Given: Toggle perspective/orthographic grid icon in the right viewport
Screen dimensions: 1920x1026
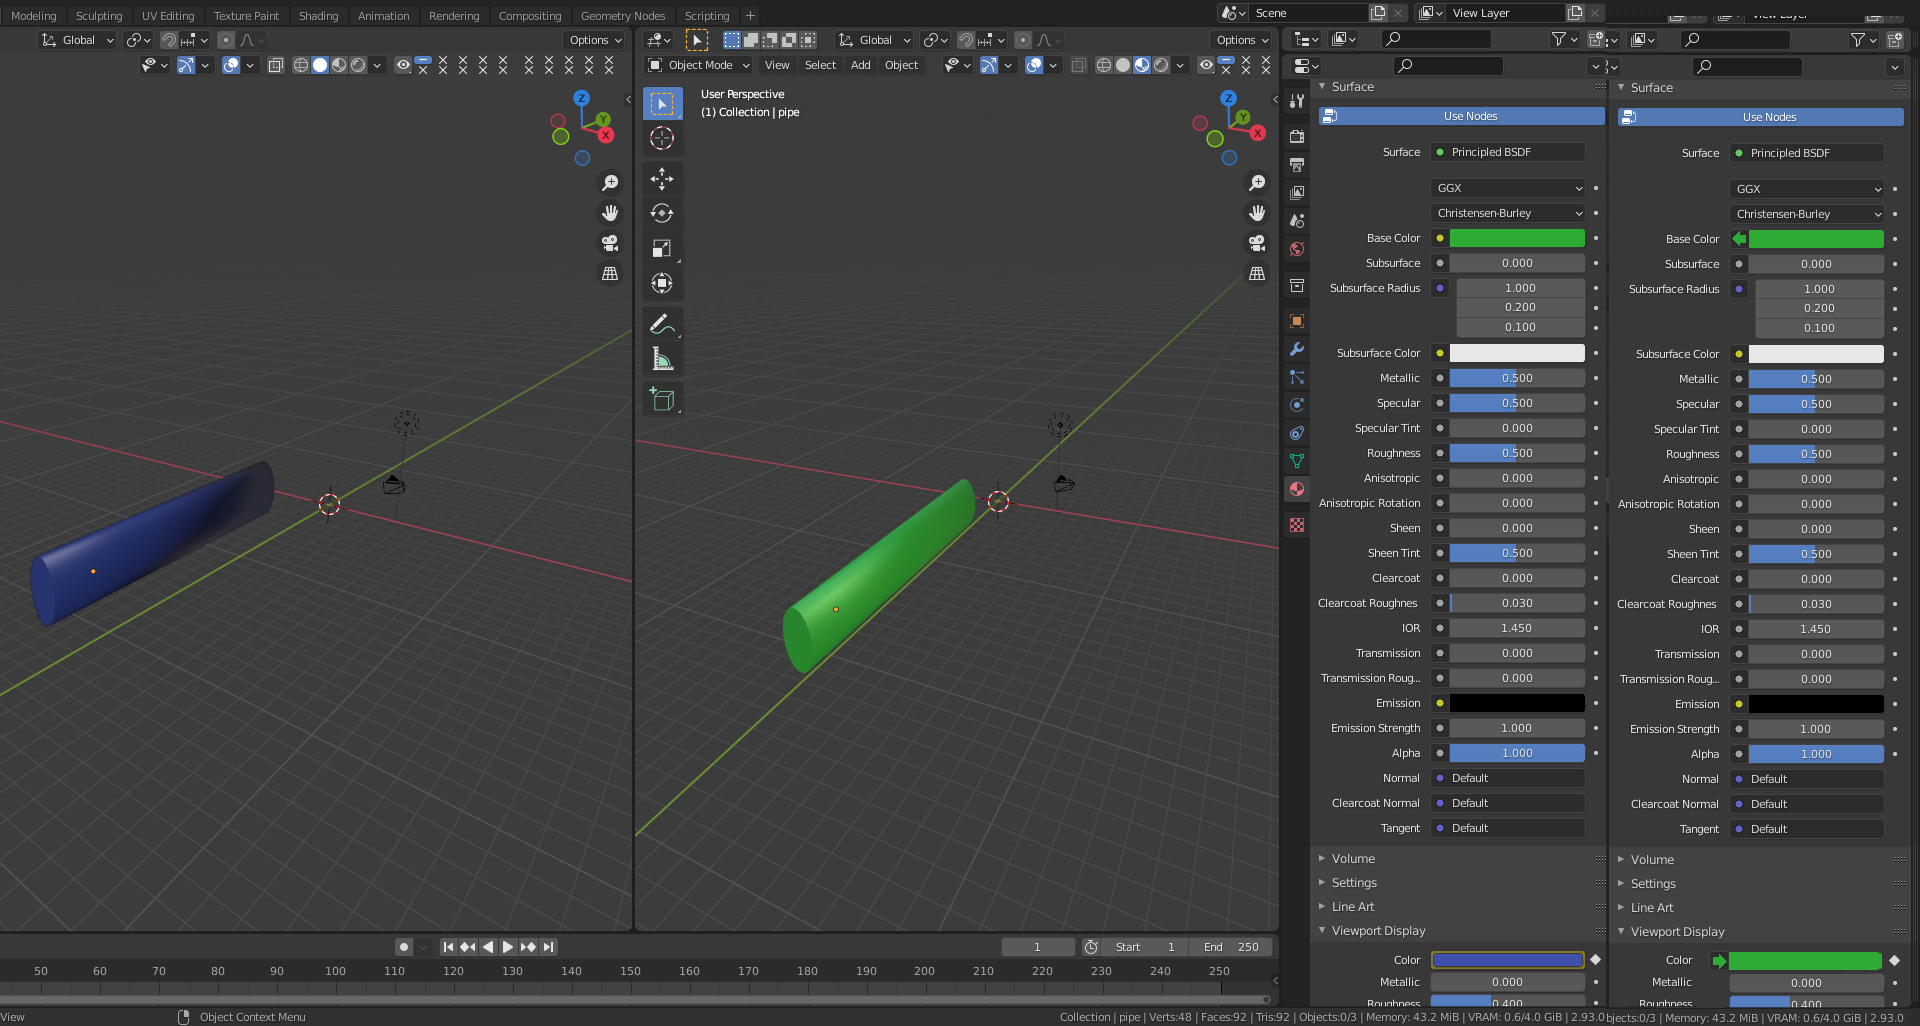Looking at the screenshot, I should (x=1257, y=273).
